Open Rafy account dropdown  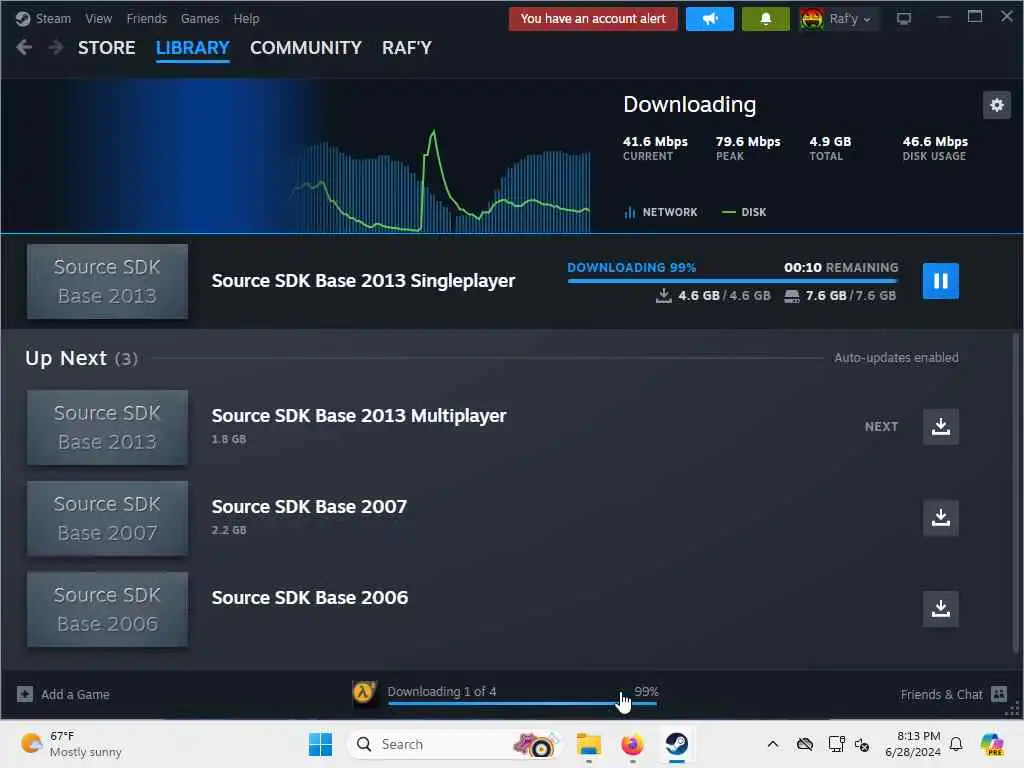tap(850, 19)
